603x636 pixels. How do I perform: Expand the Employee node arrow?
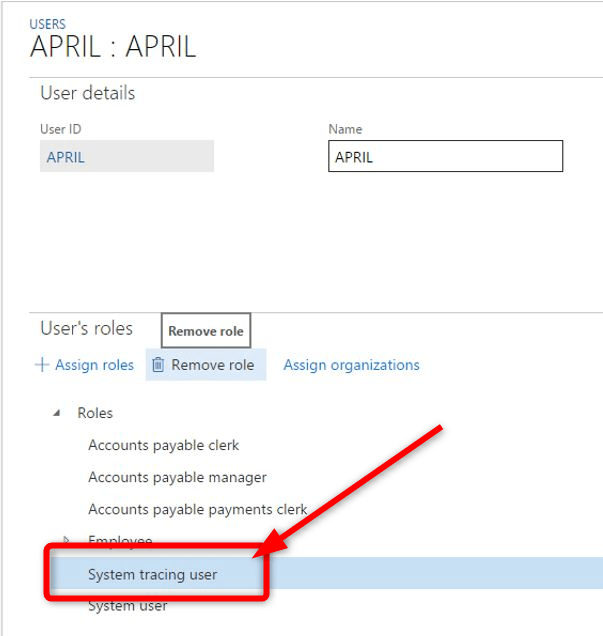click(68, 541)
